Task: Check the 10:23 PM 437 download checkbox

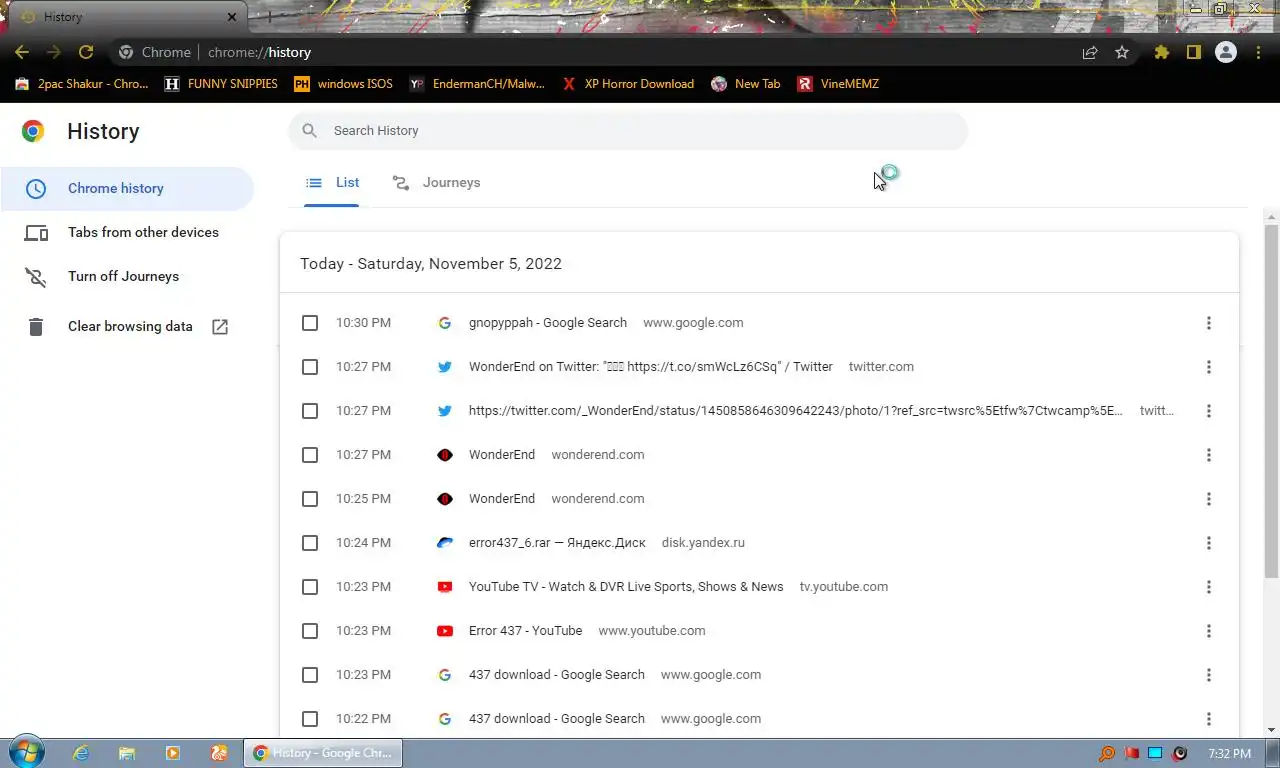Action: pos(310,675)
